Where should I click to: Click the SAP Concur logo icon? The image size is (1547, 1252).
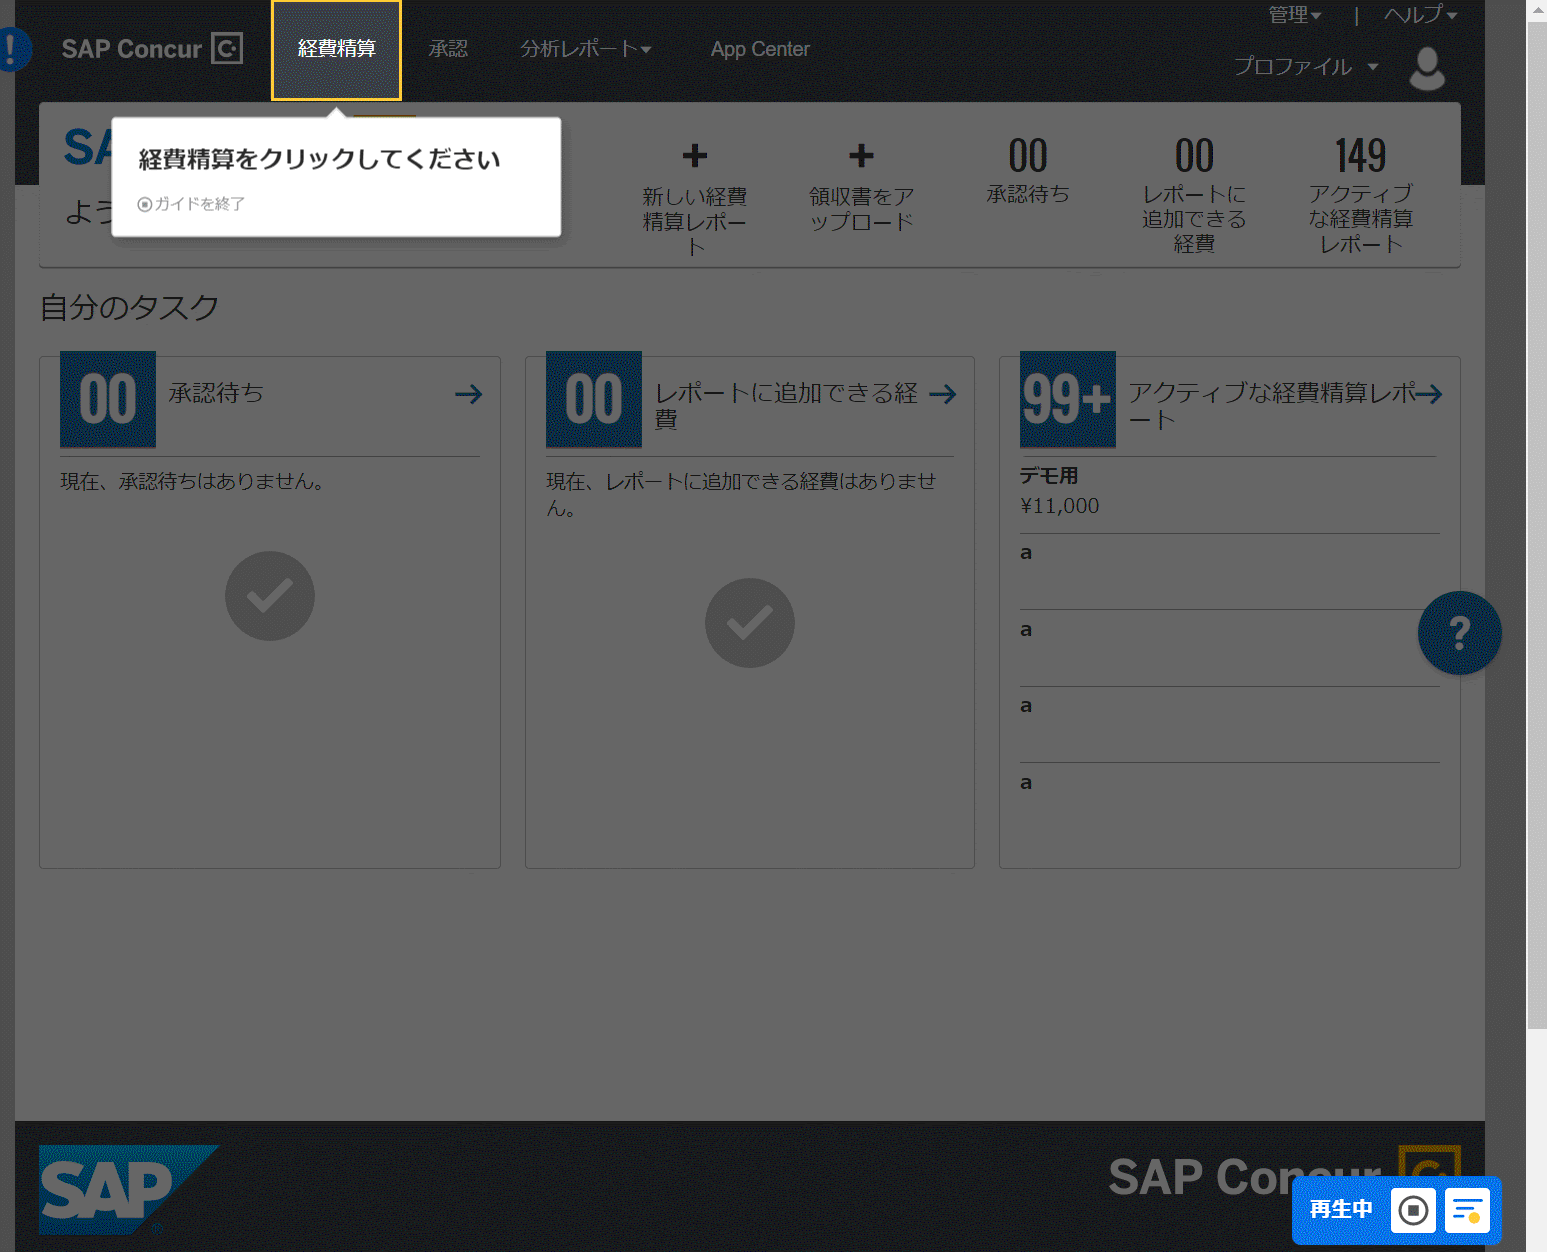pyautogui.click(x=227, y=49)
